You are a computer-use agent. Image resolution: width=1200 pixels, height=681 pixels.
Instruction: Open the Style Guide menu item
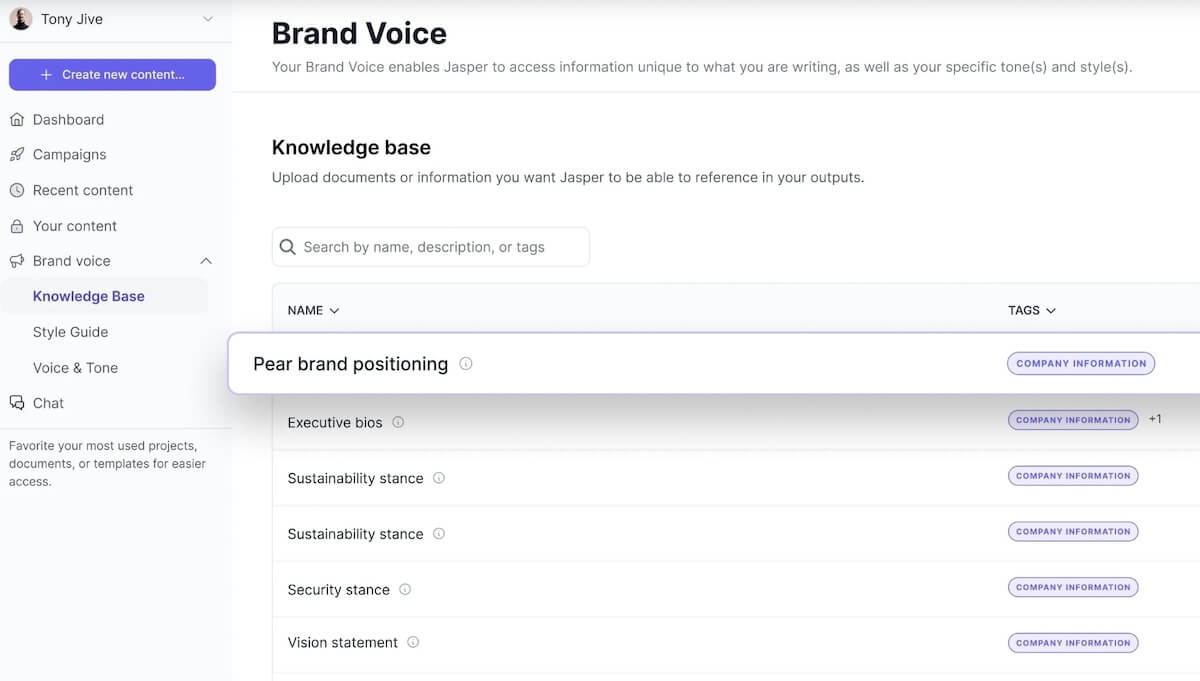(x=70, y=332)
